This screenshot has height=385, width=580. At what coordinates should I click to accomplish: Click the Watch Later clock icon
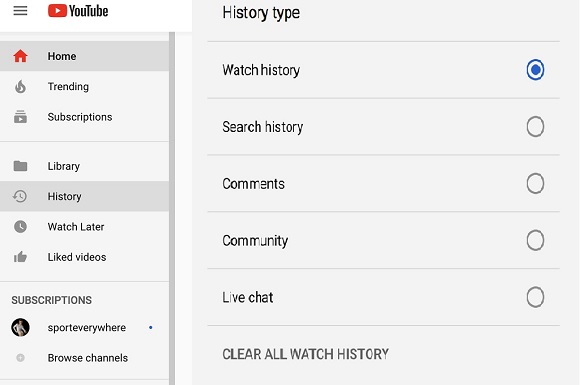(x=20, y=226)
